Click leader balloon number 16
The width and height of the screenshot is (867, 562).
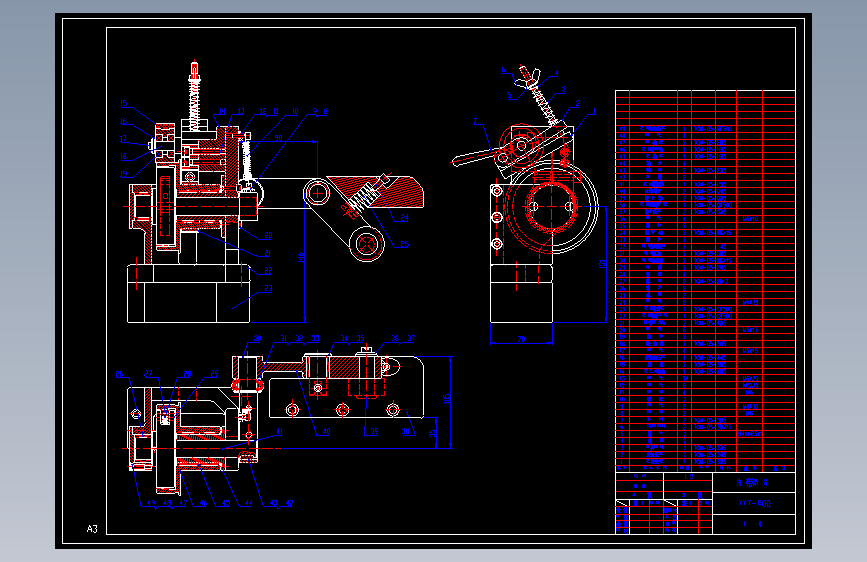coord(123,121)
